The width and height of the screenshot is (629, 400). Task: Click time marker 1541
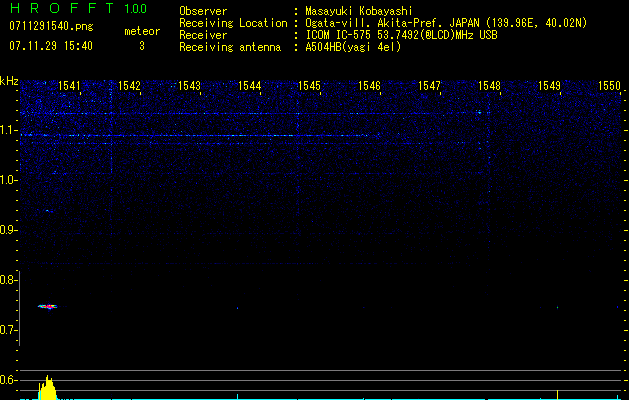tap(69, 85)
